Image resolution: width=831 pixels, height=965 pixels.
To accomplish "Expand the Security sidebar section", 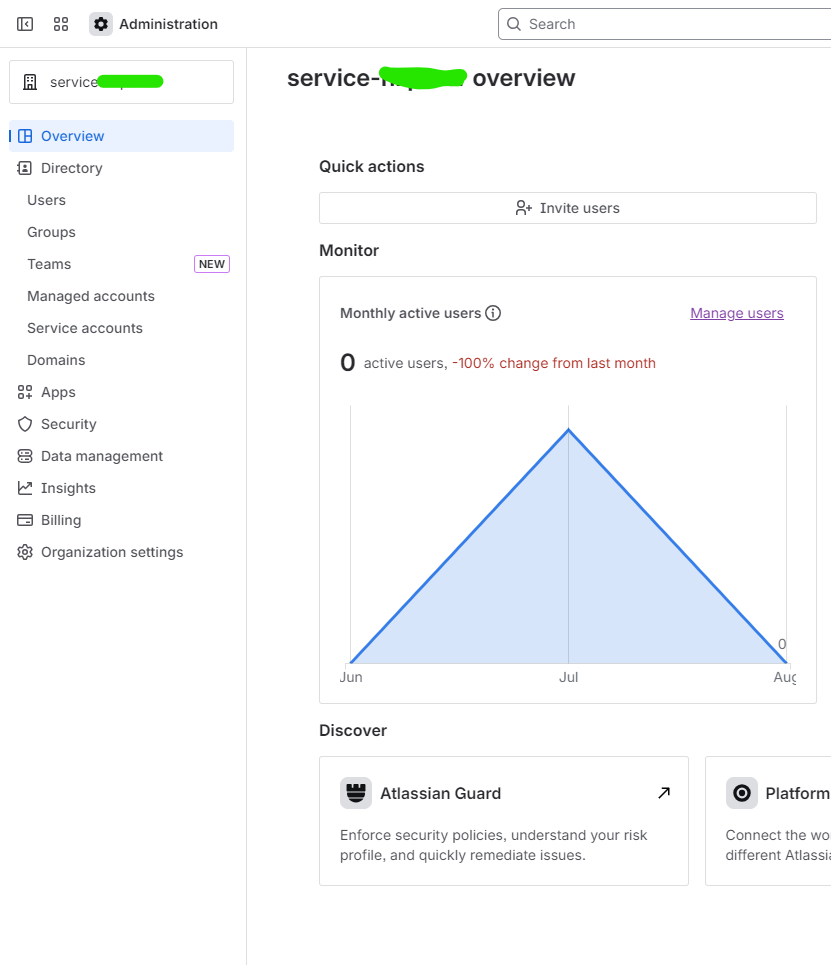I will [68, 424].
